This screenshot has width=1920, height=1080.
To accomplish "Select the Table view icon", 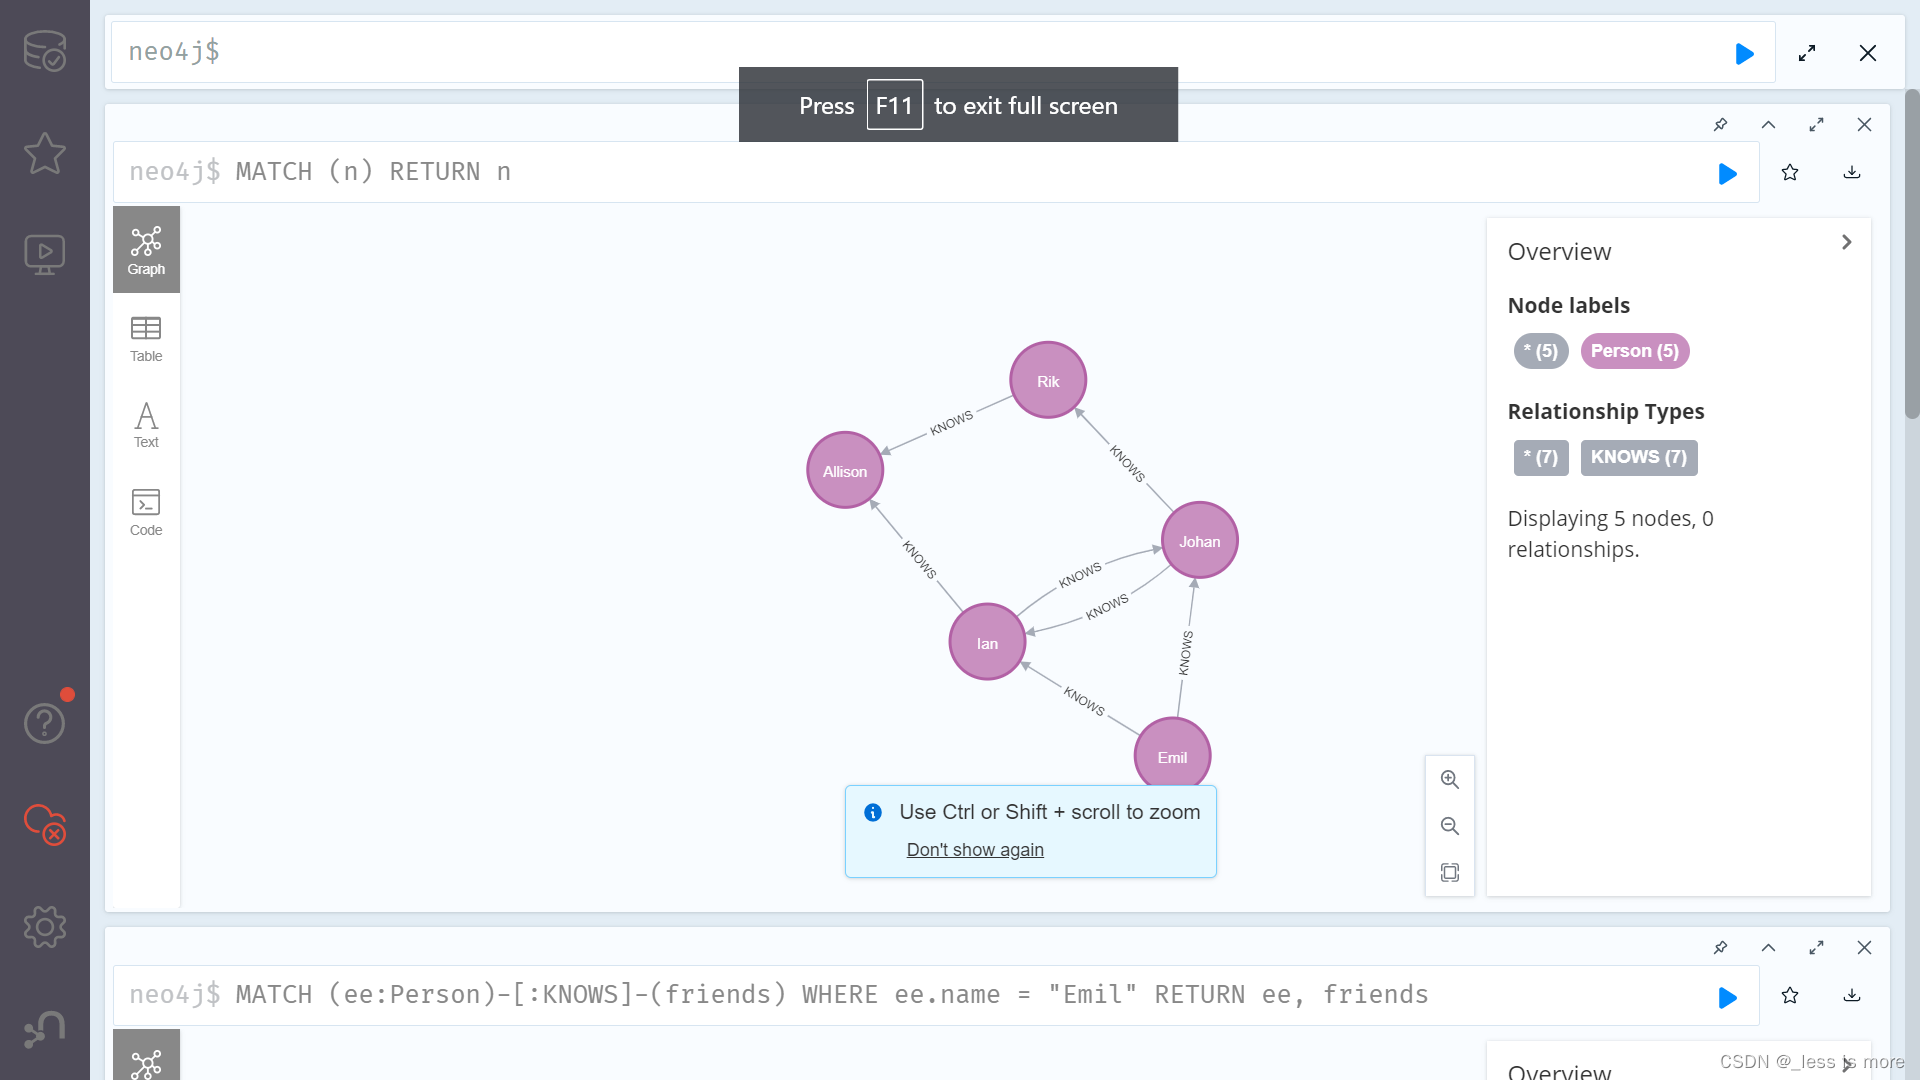I will click(x=145, y=336).
